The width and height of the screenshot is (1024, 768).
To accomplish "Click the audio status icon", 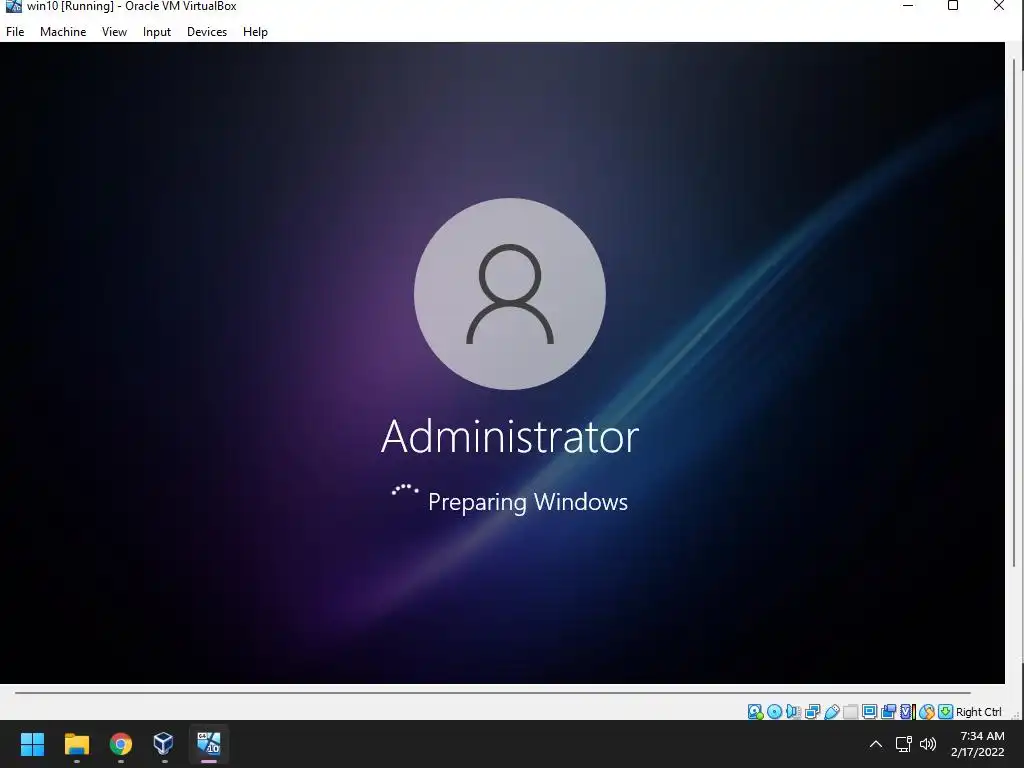I will 793,712.
